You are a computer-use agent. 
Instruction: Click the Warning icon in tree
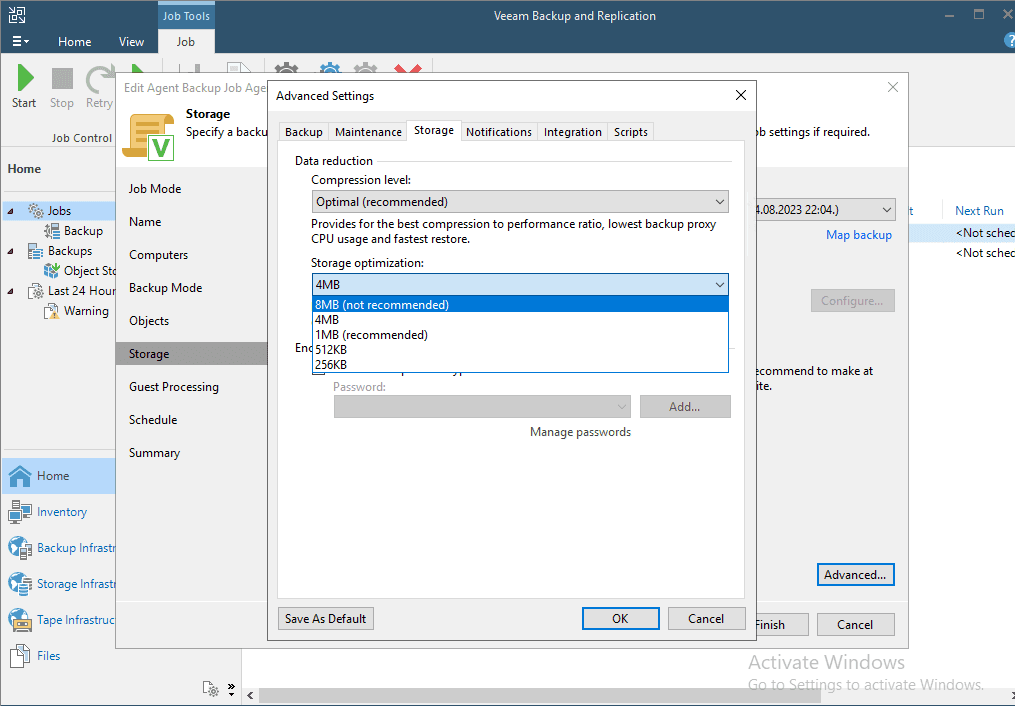(52, 311)
